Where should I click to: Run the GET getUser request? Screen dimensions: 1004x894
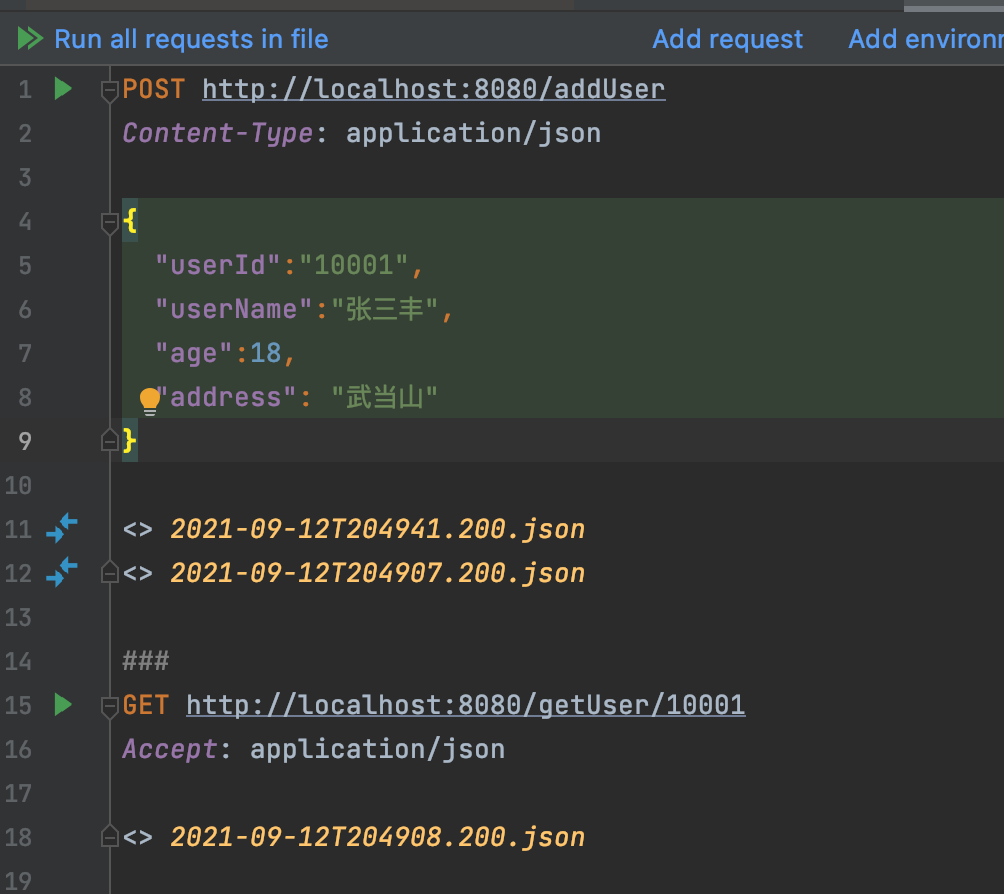click(63, 705)
